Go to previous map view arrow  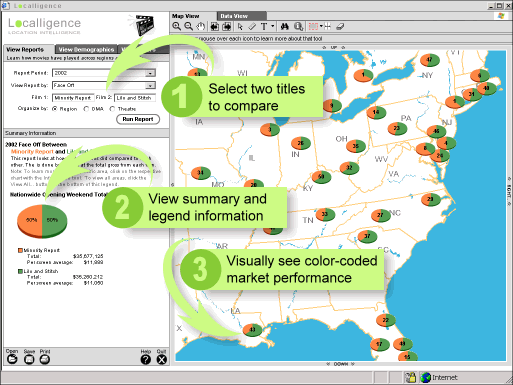(215, 26)
